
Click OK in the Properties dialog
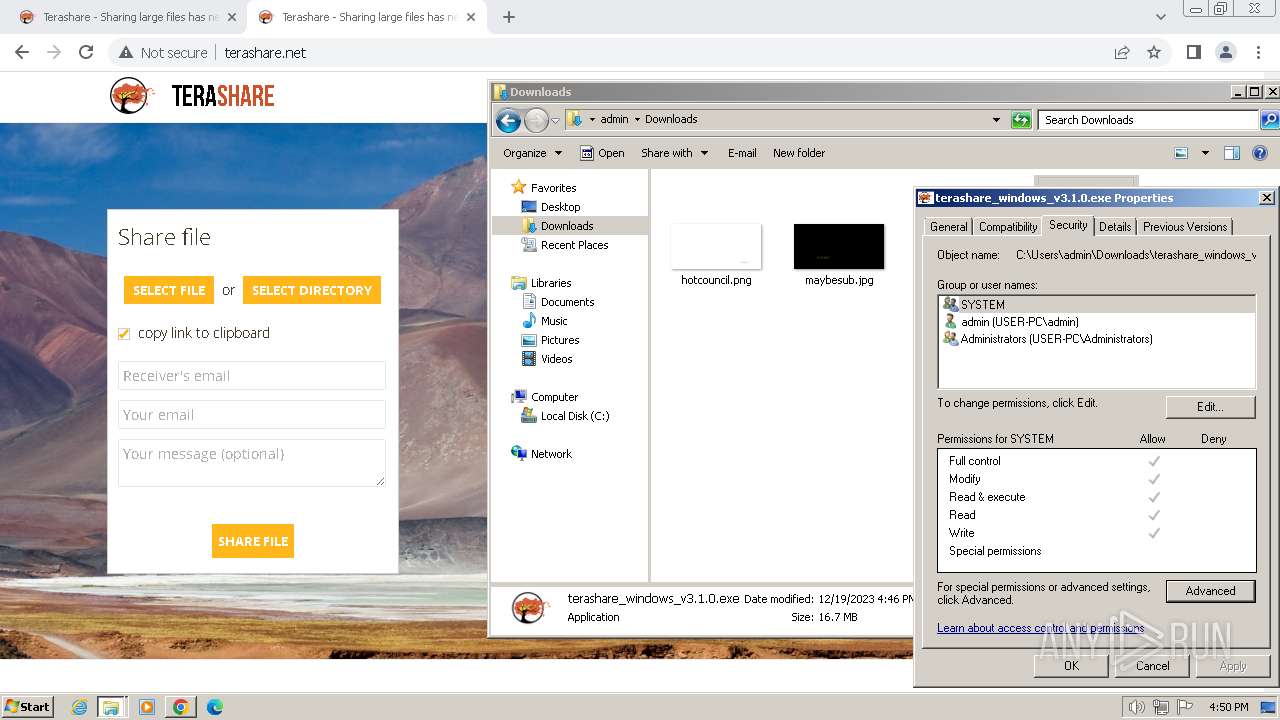(1071, 666)
